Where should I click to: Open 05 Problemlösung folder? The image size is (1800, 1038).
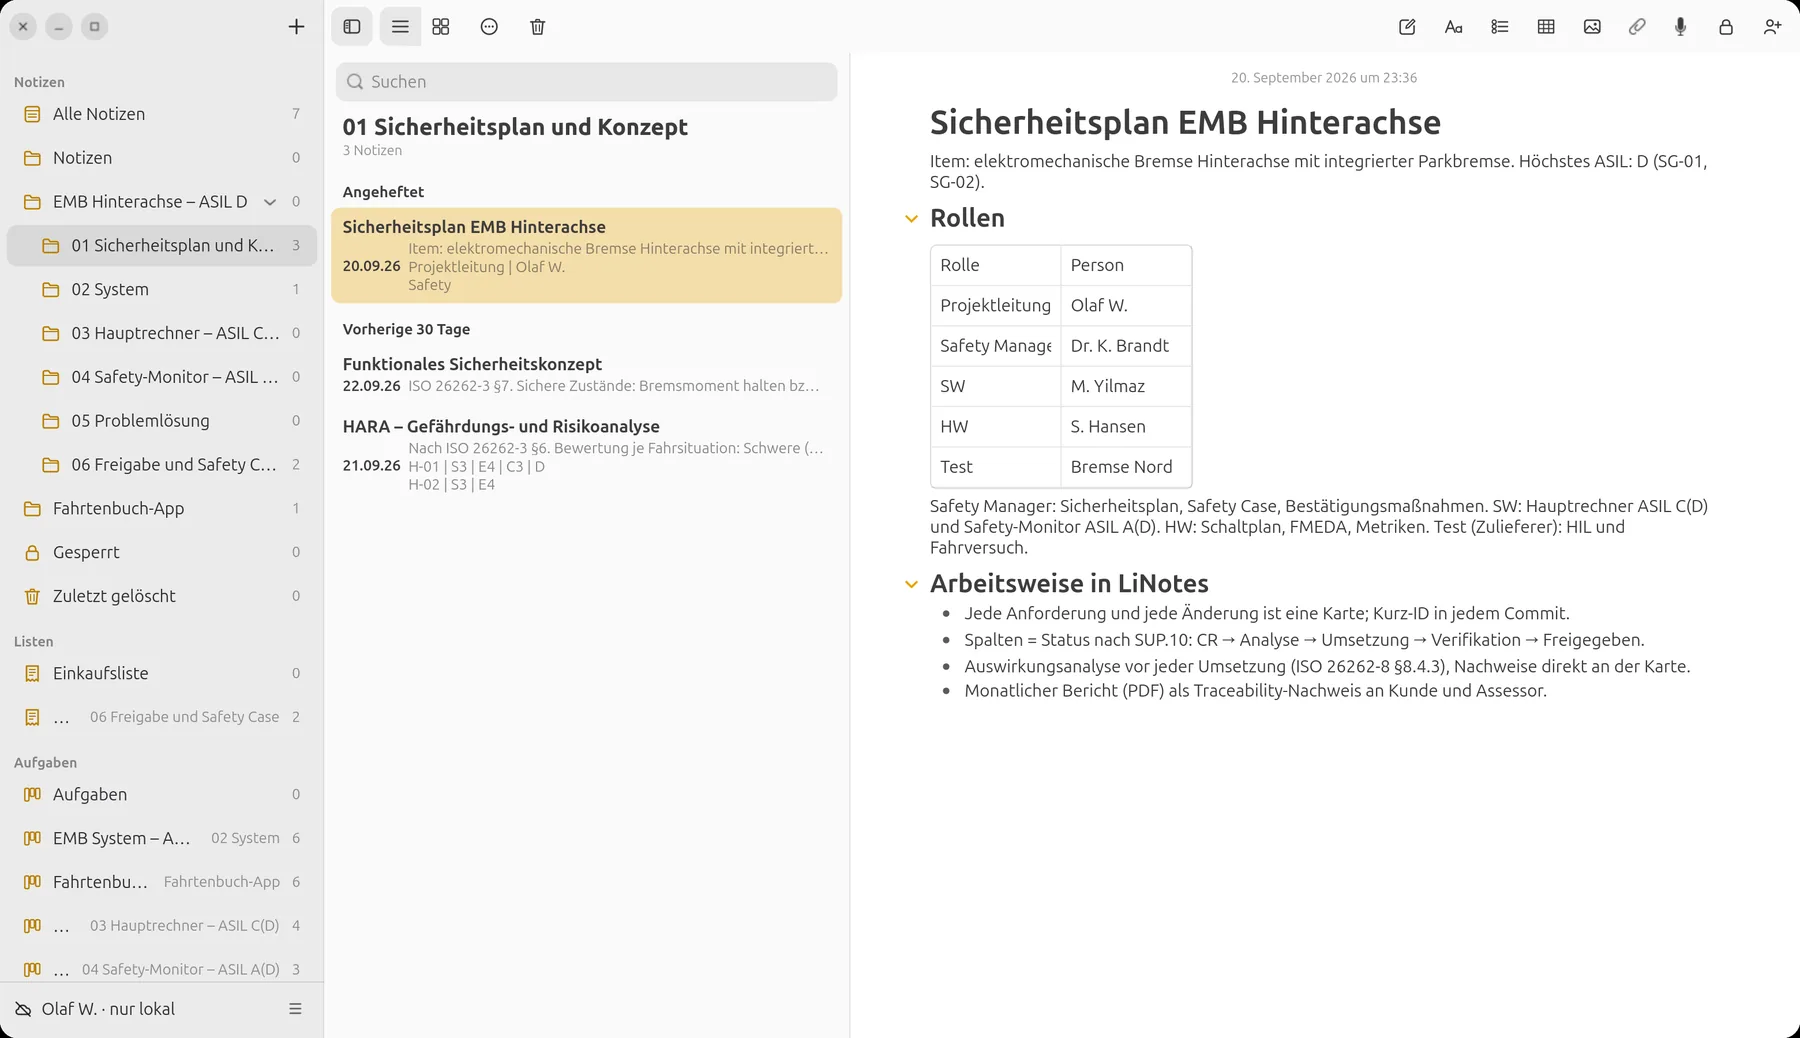(162, 421)
